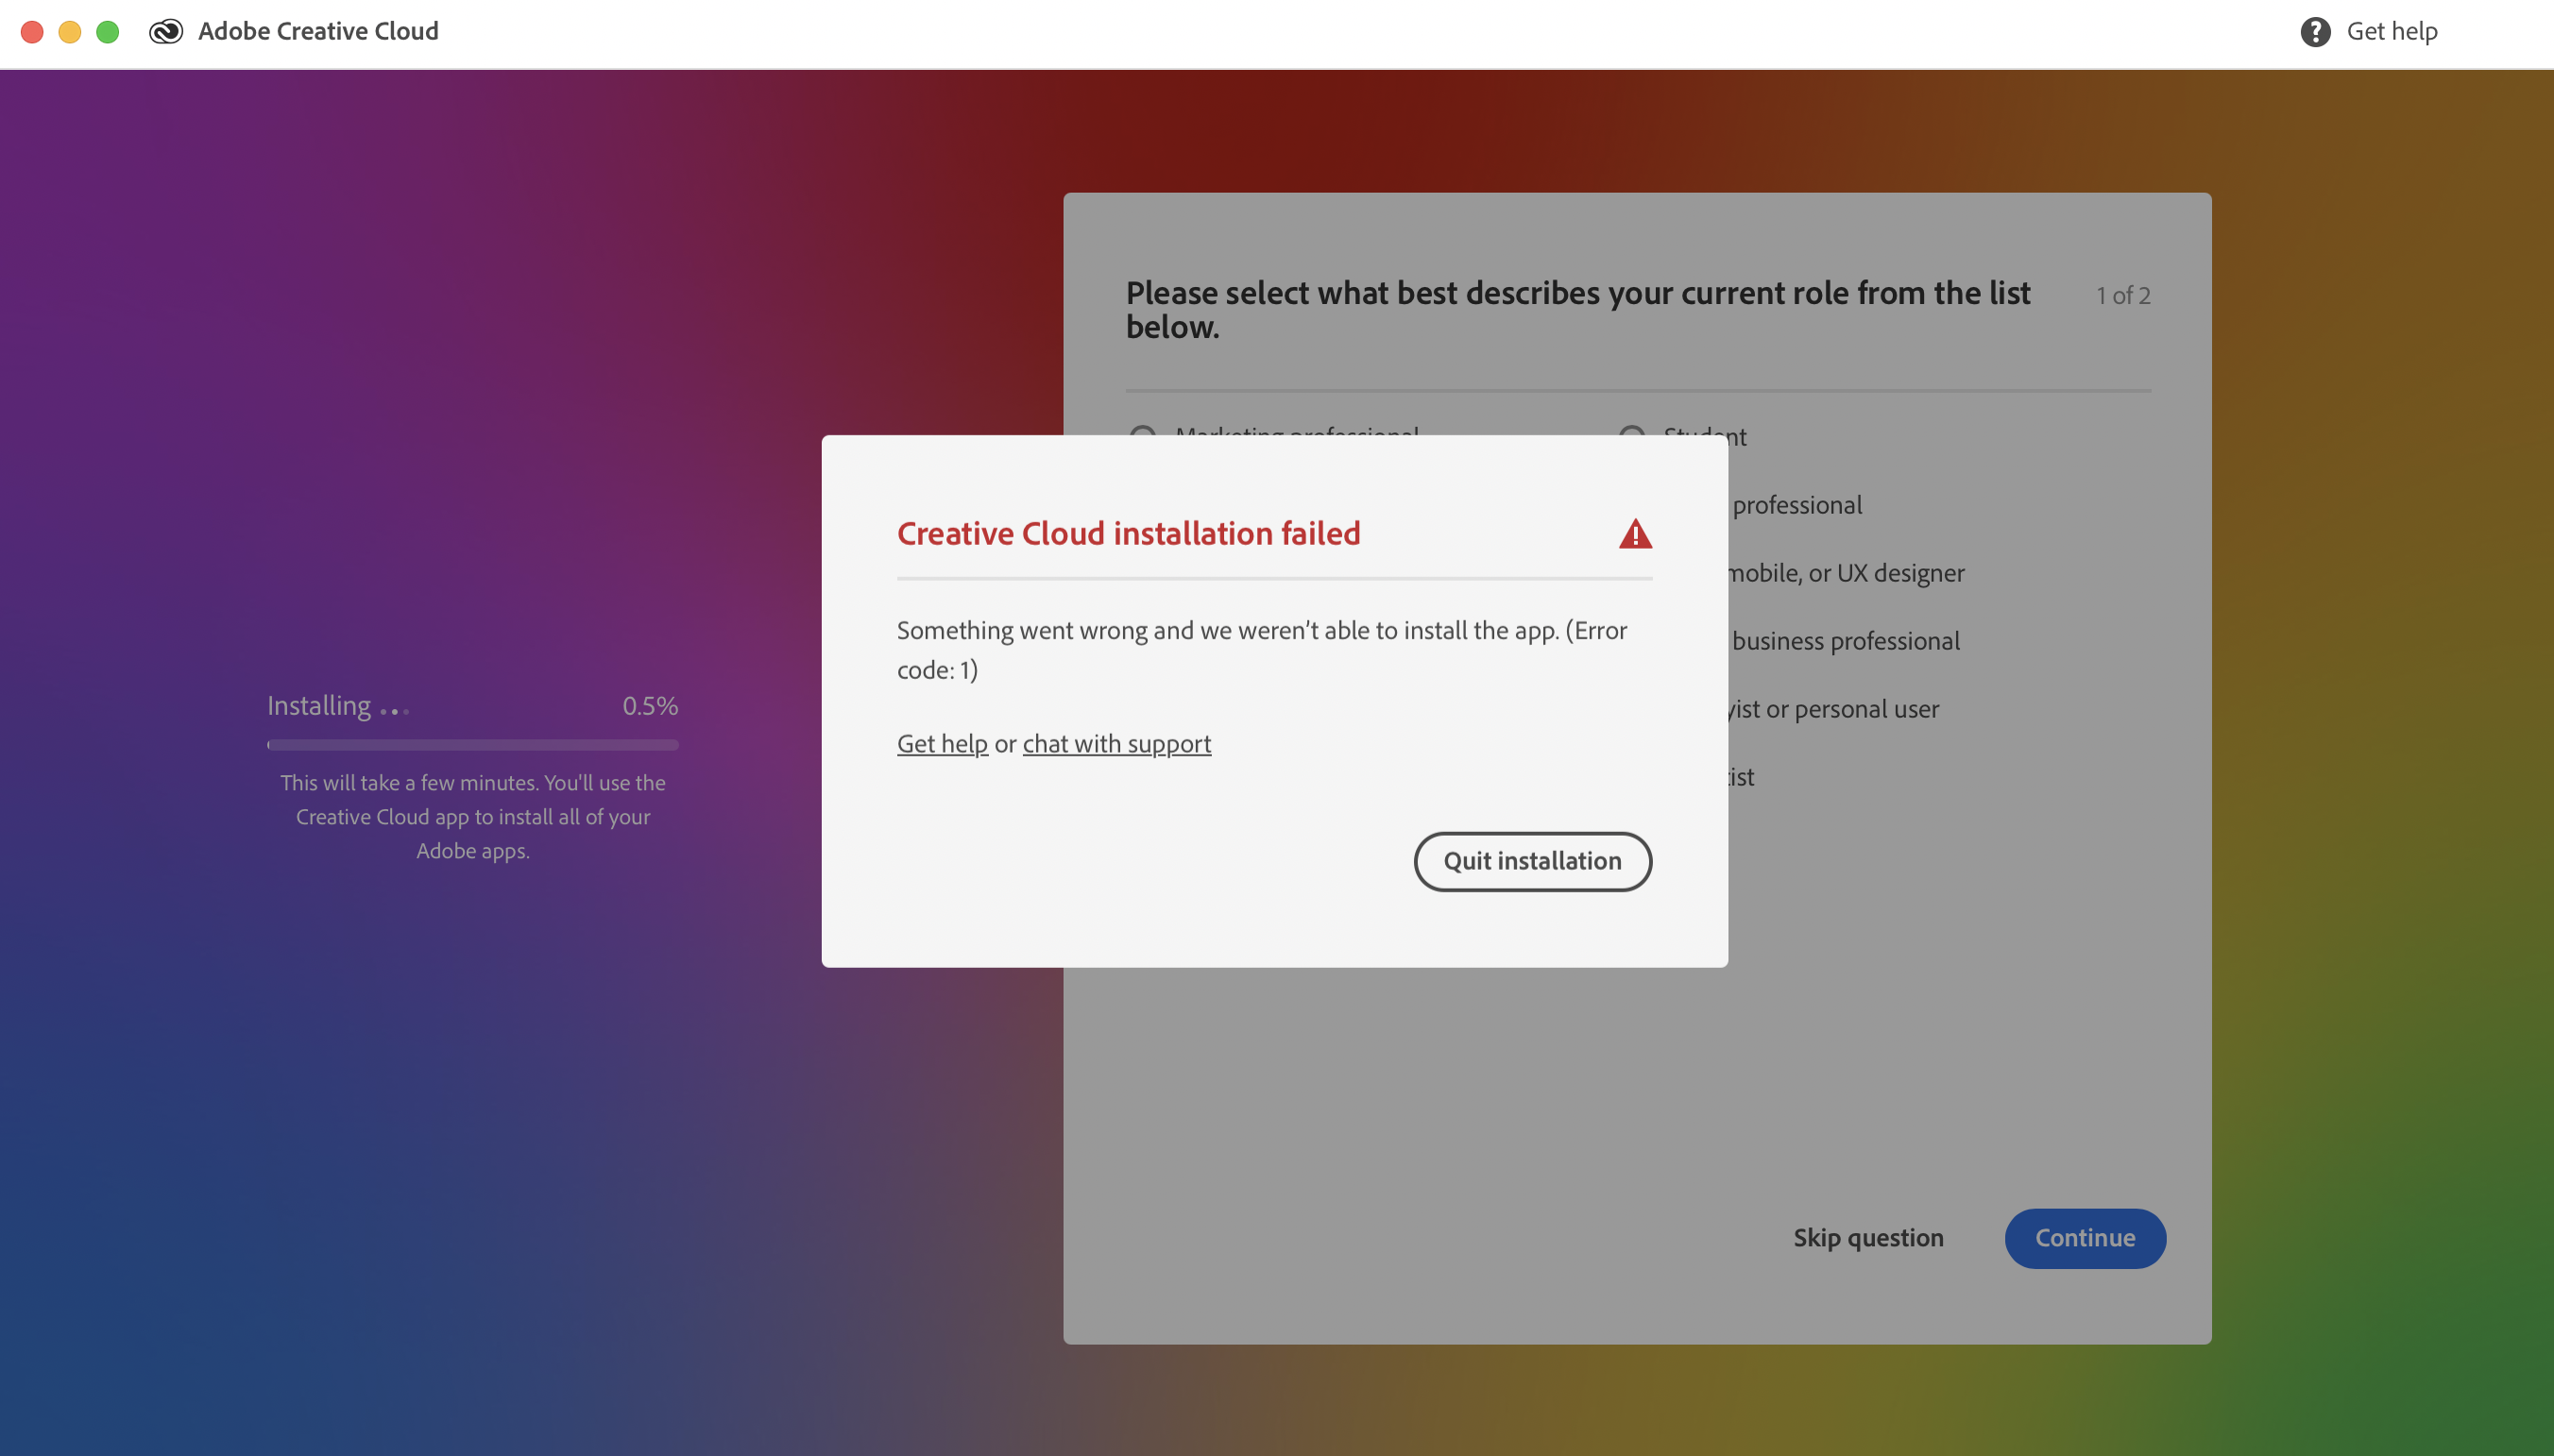This screenshot has height=1456, width=2554.
Task: Click the 0.5% installing percentage label
Action: click(650, 706)
